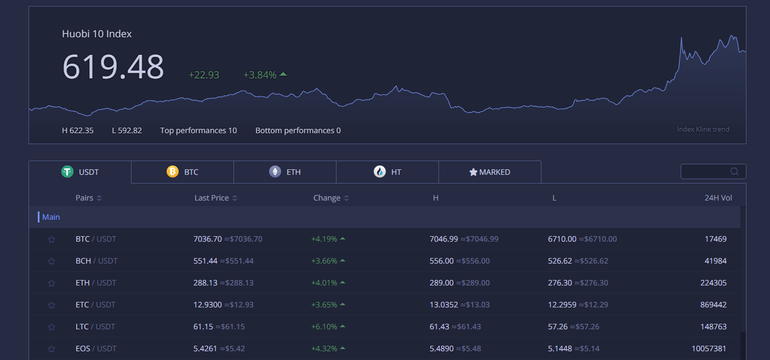Click the Huobi 10 Index title
The height and width of the screenshot is (360, 770).
click(x=97, y=34)
